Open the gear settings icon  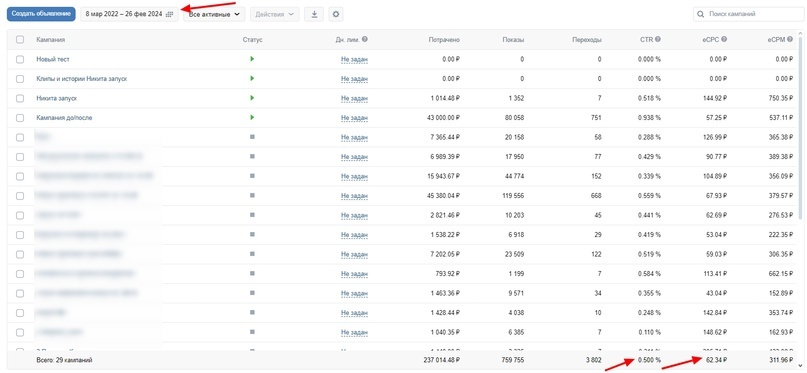tap(336, 14)
